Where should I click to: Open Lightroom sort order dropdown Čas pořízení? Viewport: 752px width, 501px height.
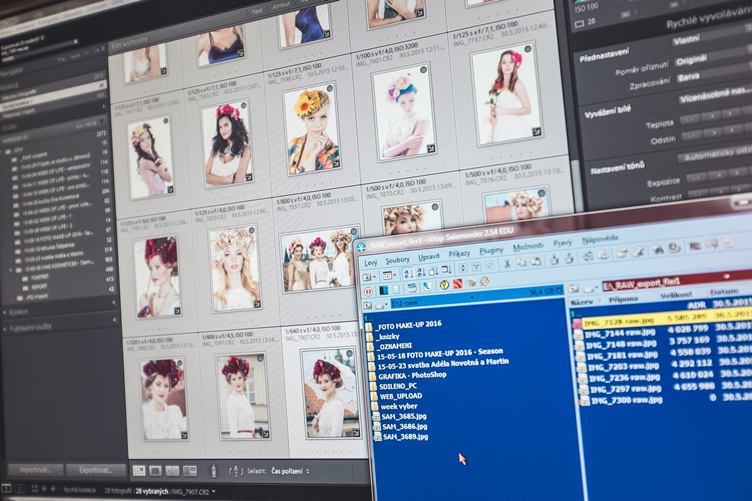coord(290,471)
